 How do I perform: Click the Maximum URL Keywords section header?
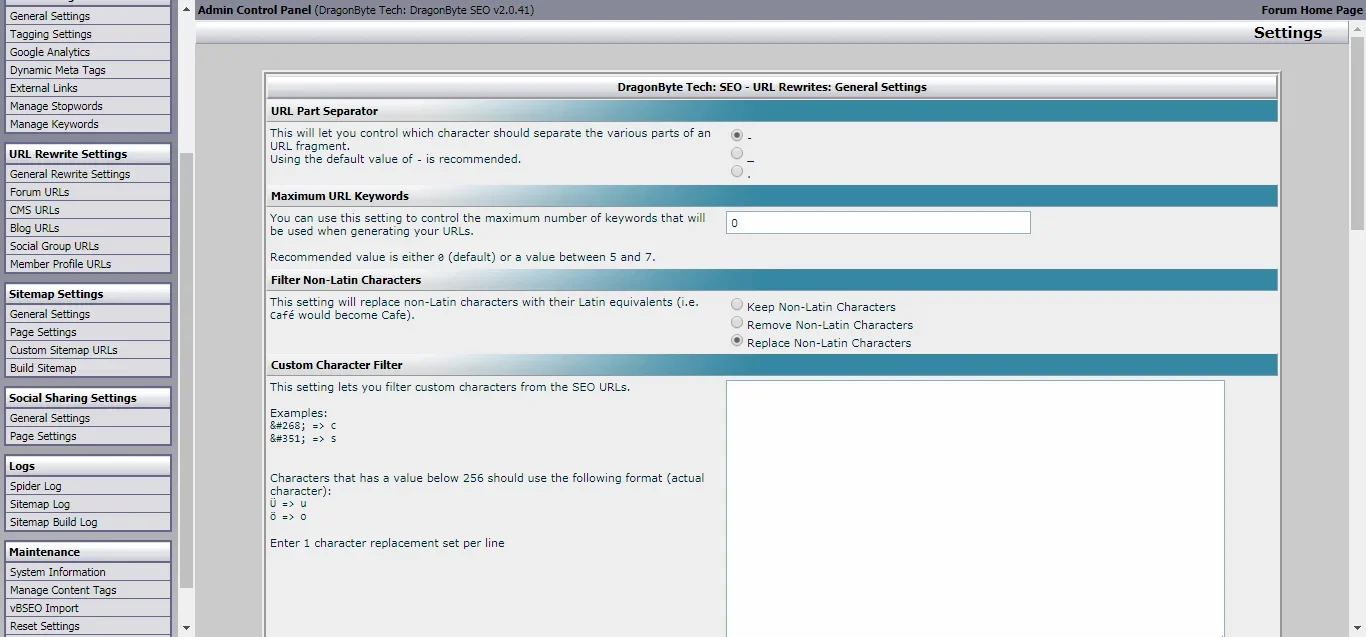tap(772, 196)
